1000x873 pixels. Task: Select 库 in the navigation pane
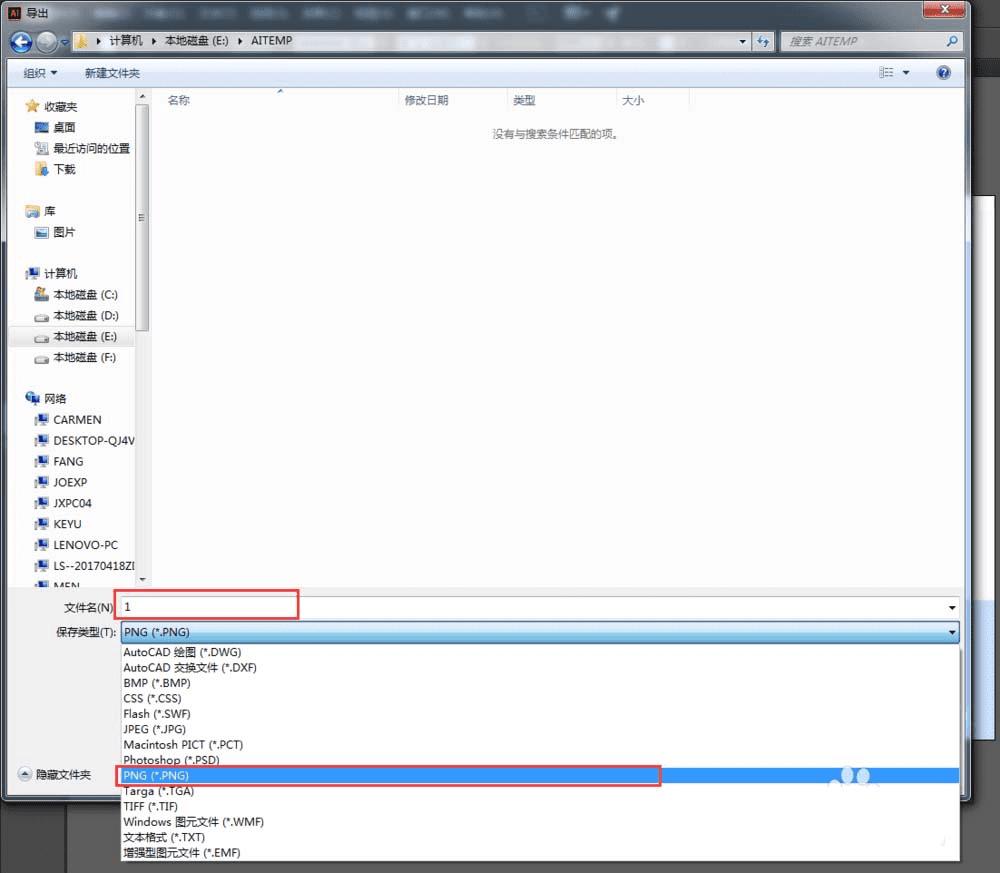pyautogui.click(x=49, y=211)
